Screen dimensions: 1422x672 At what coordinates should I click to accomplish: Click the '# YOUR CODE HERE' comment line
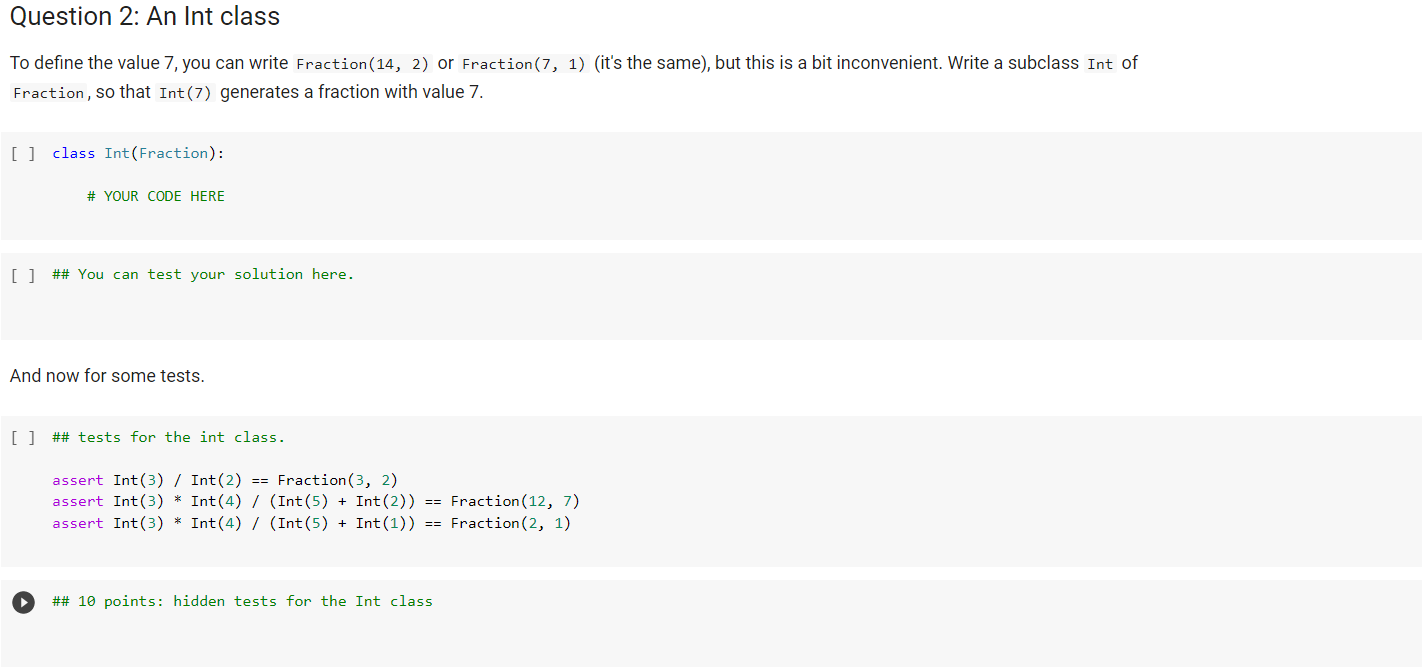point(156,196)
